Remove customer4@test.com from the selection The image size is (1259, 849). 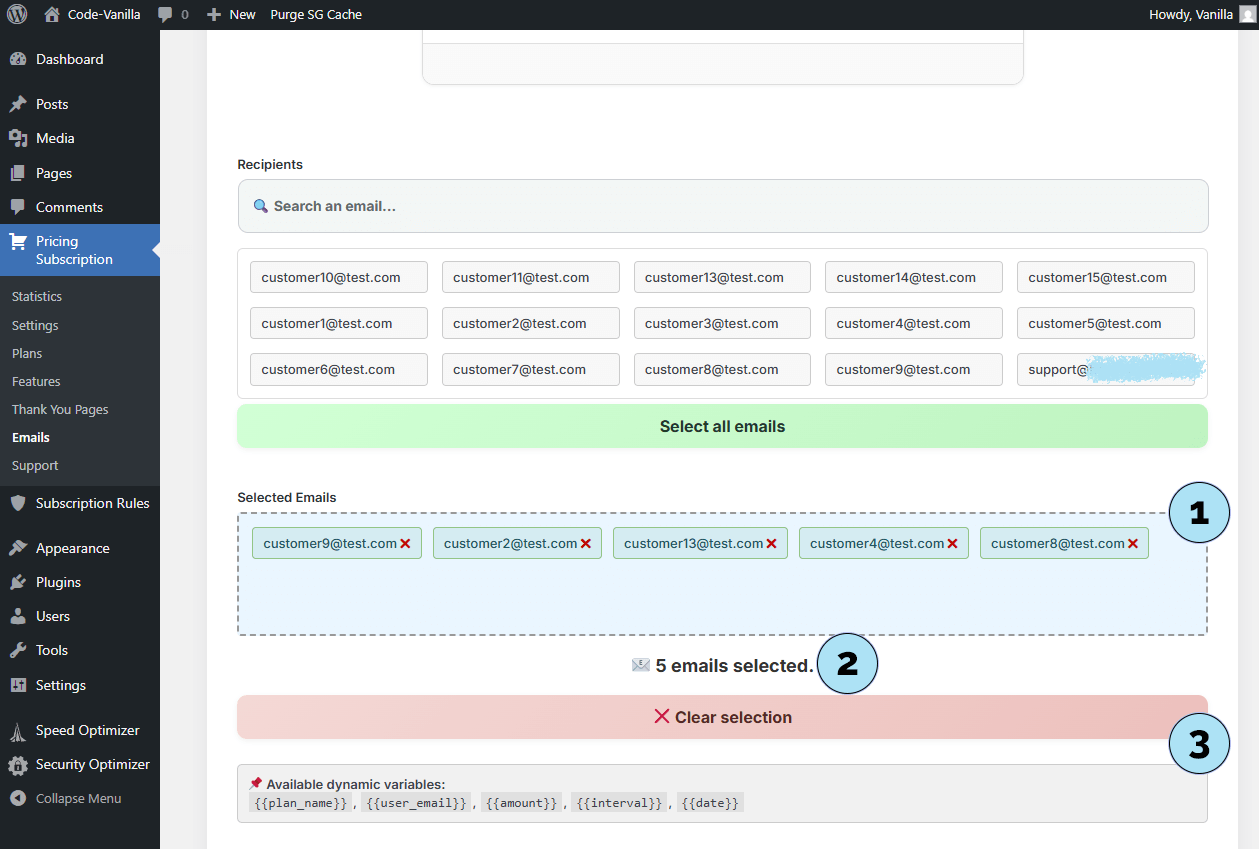(952, 544)
